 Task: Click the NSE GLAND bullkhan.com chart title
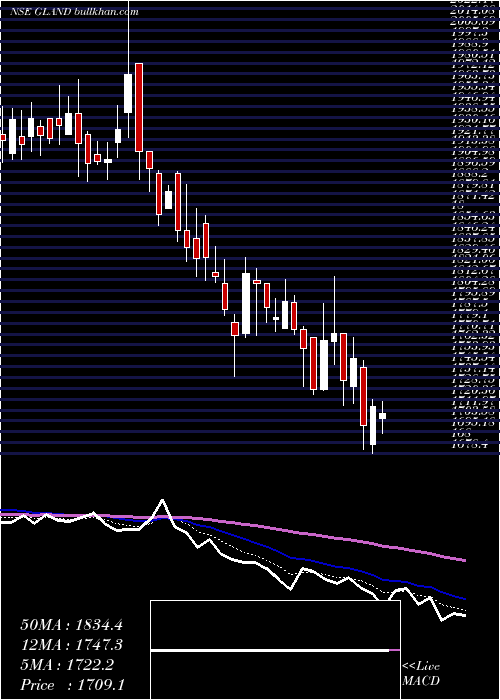point(74,12)
